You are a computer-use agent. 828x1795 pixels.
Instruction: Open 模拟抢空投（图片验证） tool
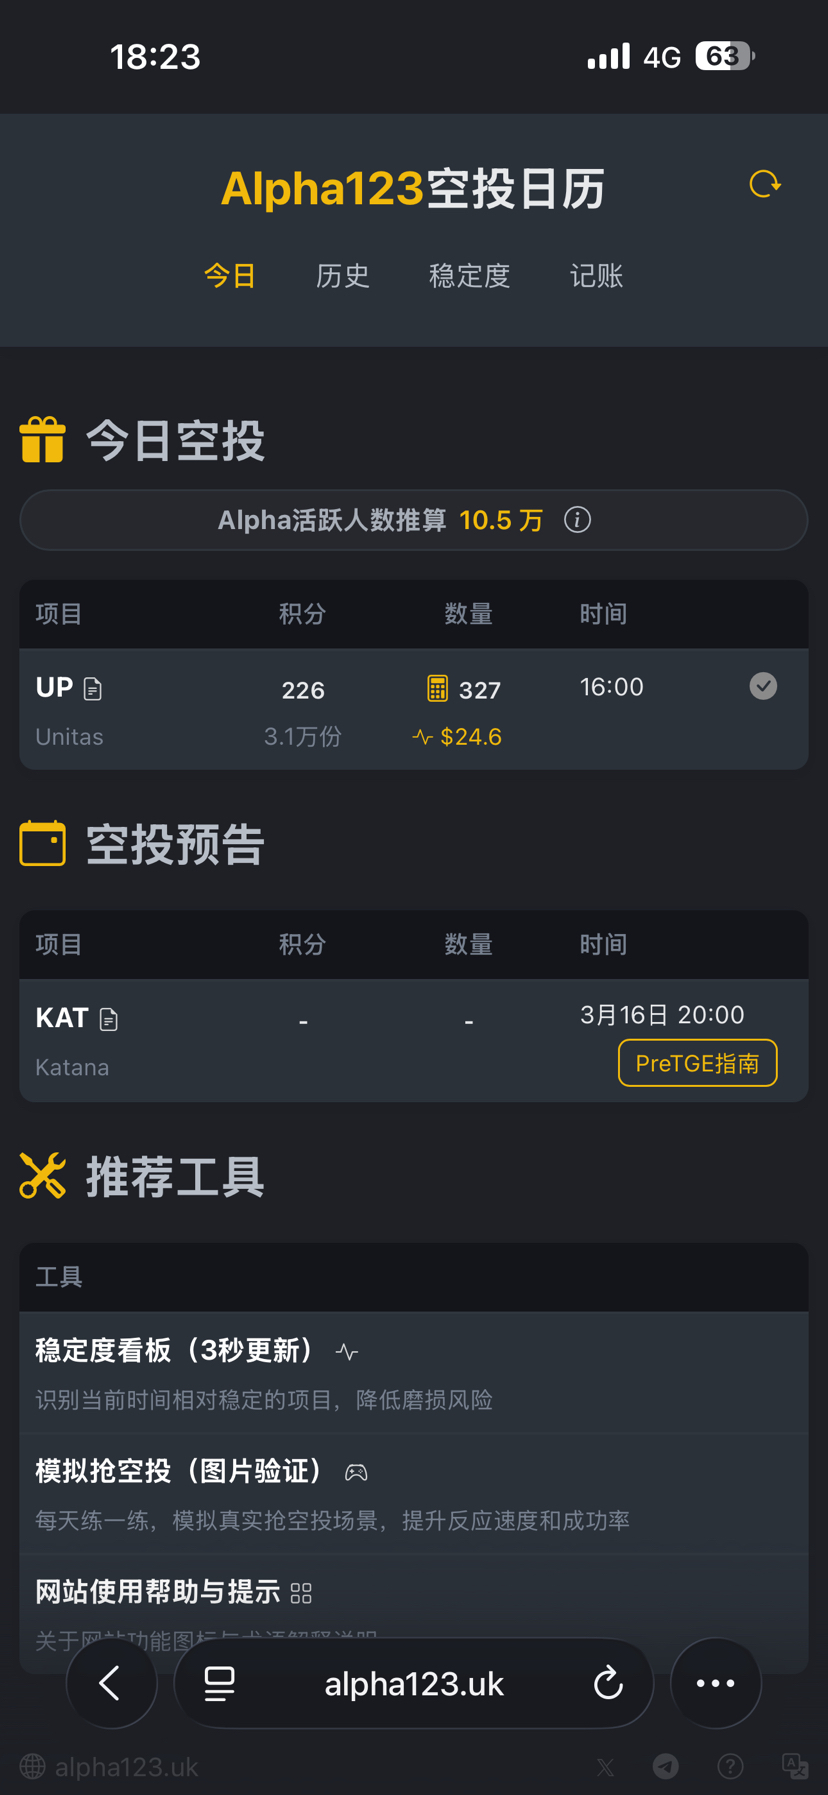coord(414,1494)
